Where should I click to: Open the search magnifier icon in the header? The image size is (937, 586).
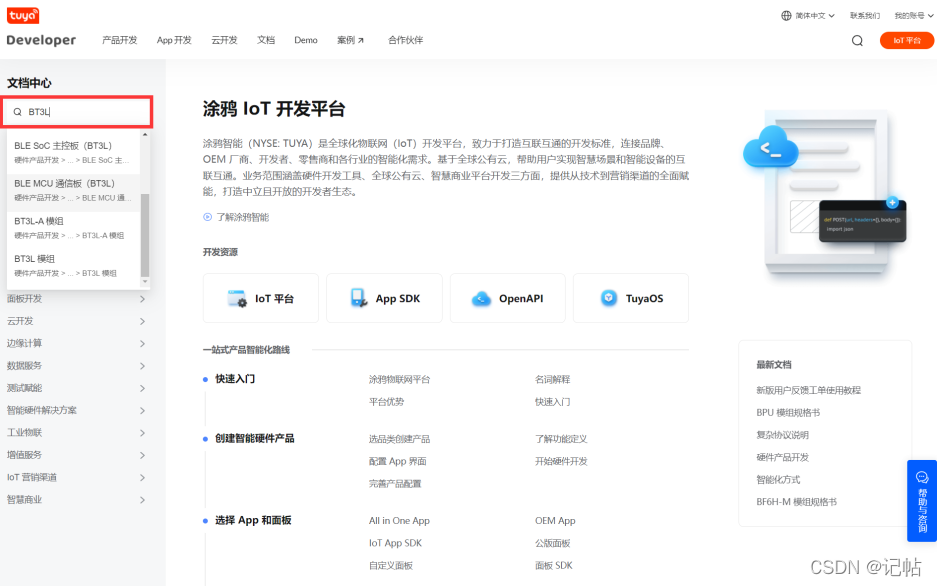point(857,41)
